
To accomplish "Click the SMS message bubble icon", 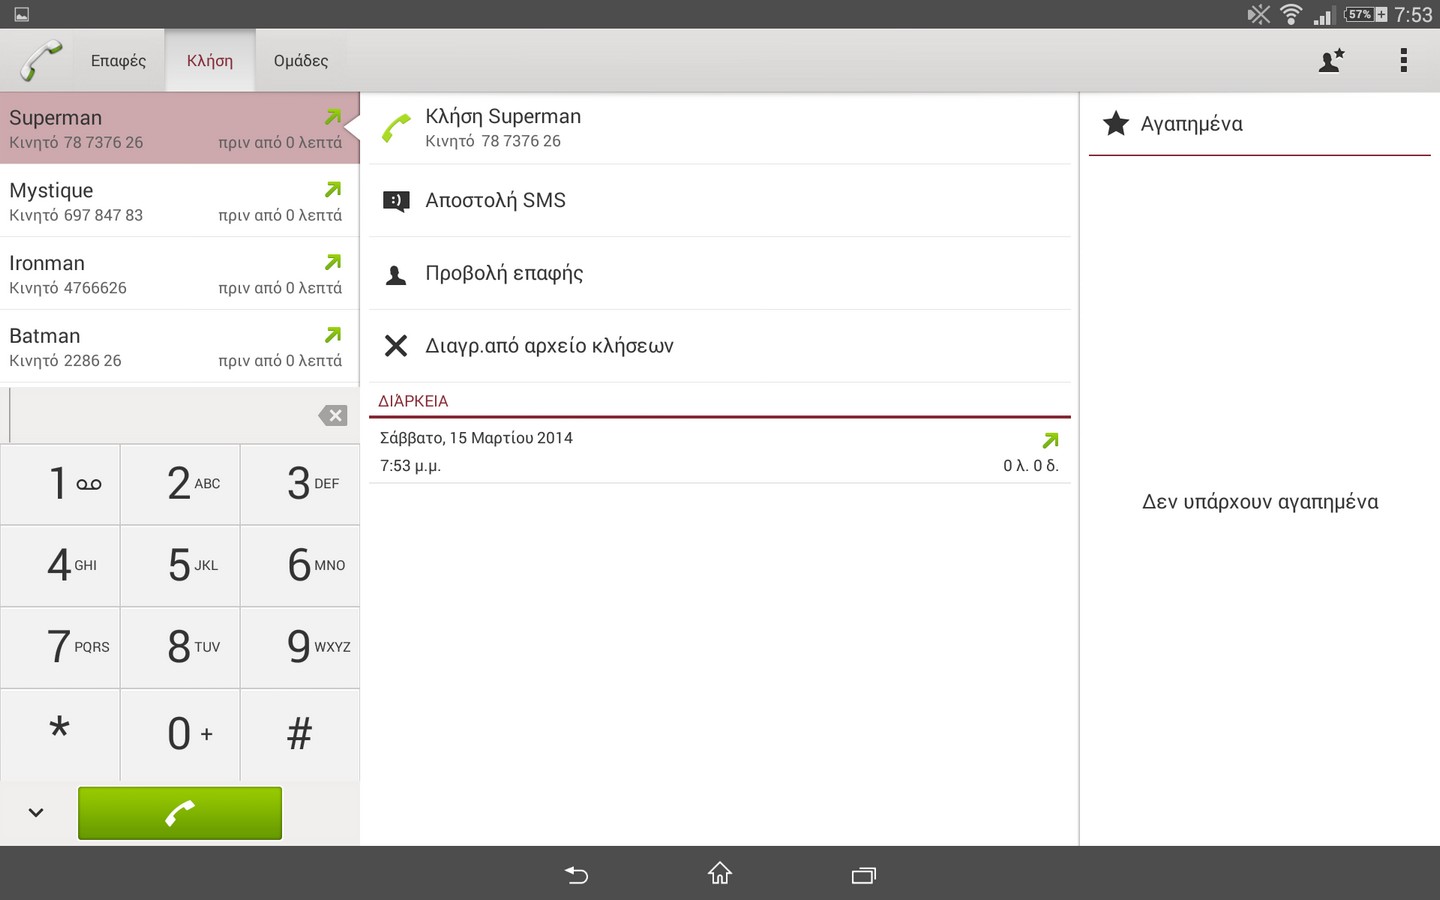I will pyautogui.click(x=396, y=202).
